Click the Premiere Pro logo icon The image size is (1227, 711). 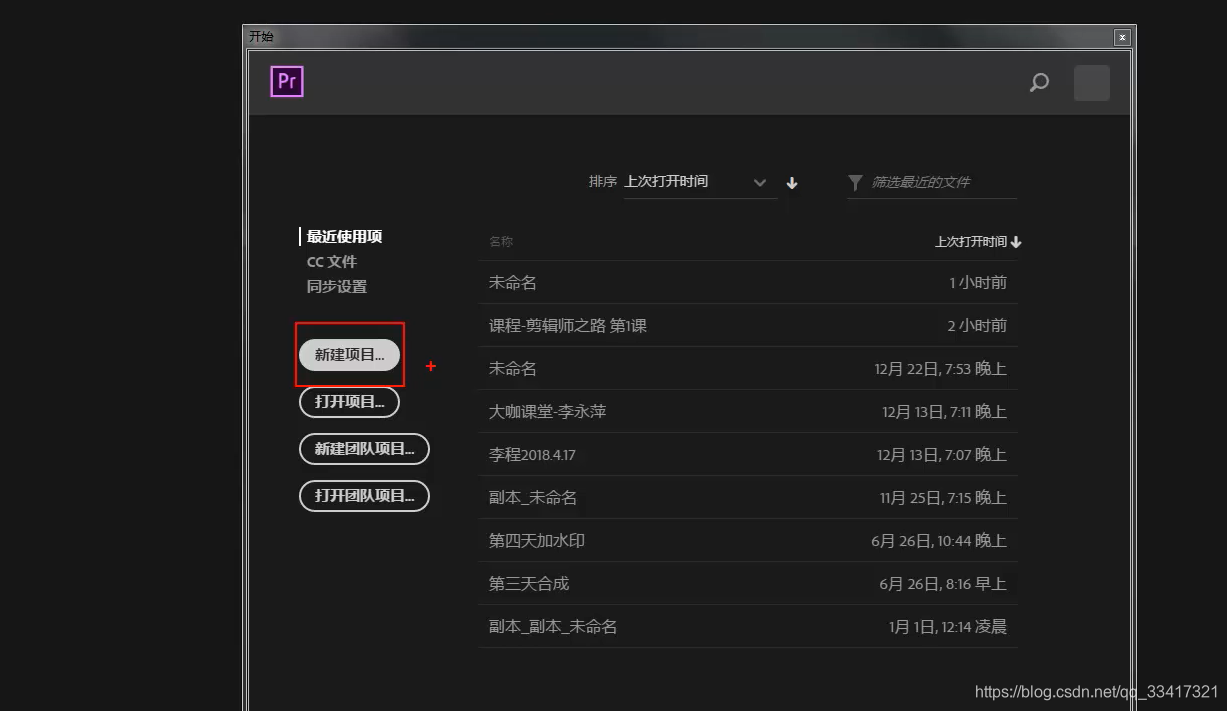(287, 81)
